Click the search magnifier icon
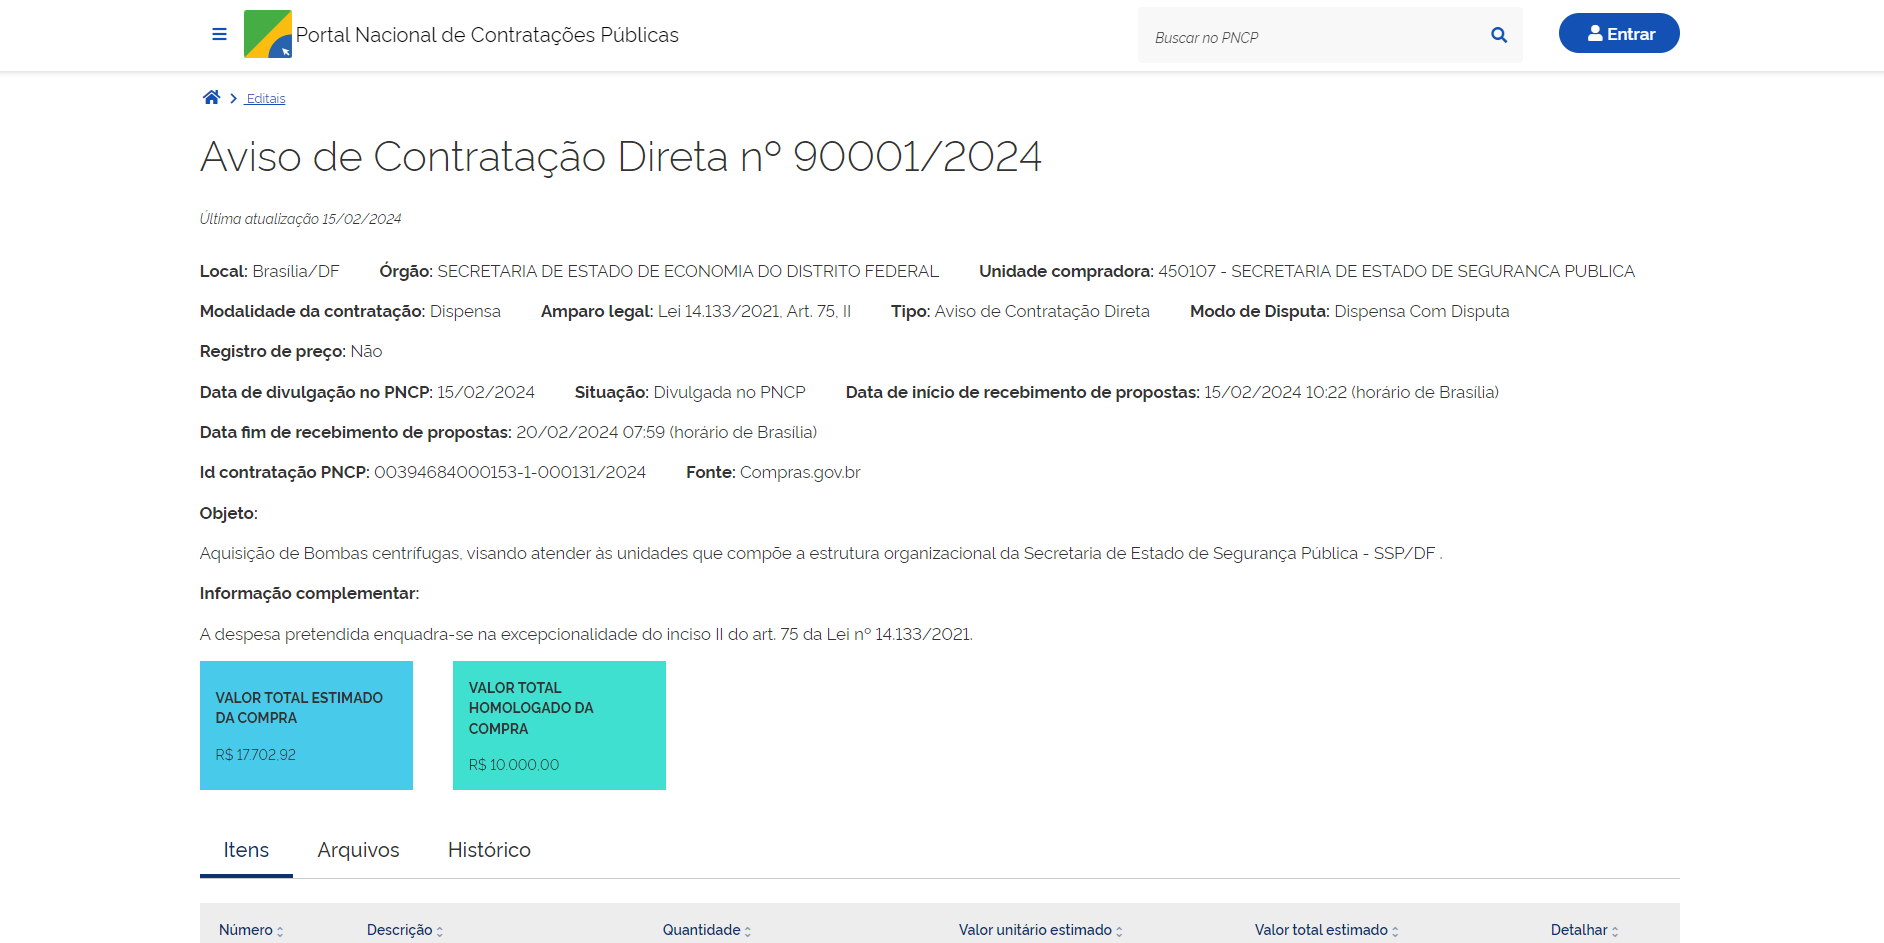 [1498, 35]
